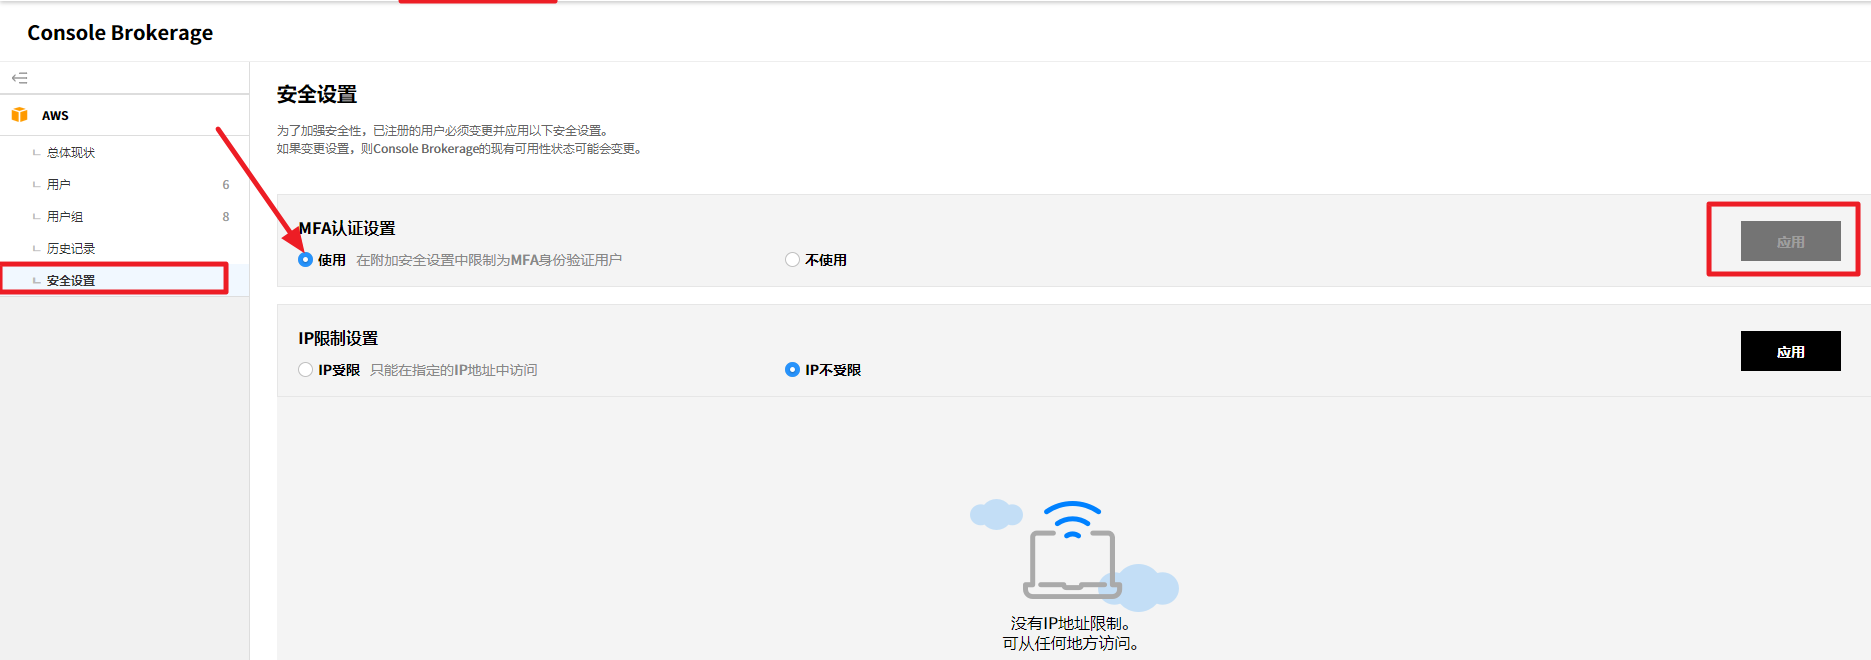Image resolution: width=1871 pixels, height=660 pixels.
Task: Select the MFA 使用 radio button
Action: pyautogui.click(x=306, y=260)
